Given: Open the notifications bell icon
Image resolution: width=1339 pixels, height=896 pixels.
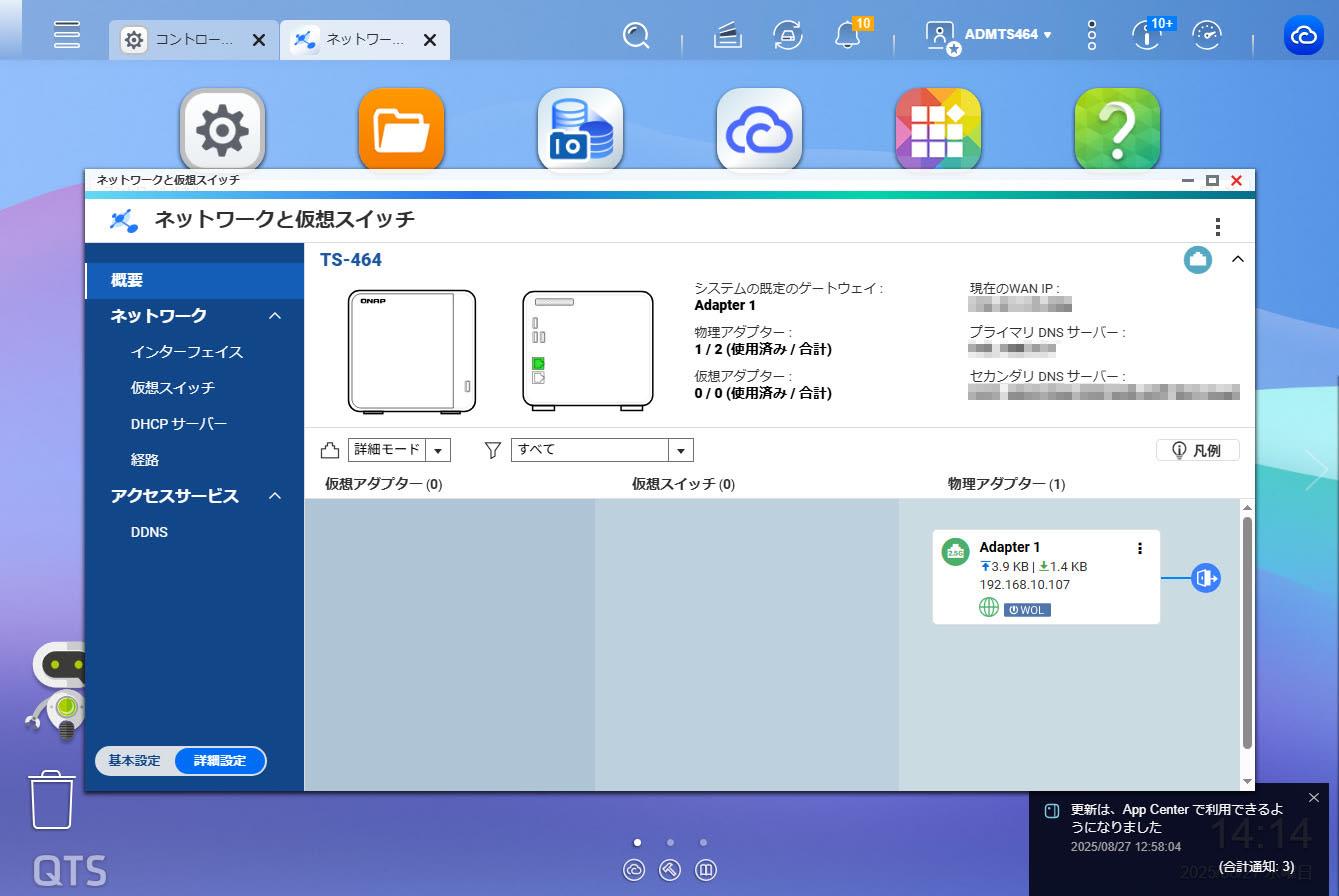Looking at the screenshot, I should click(847, 36).
